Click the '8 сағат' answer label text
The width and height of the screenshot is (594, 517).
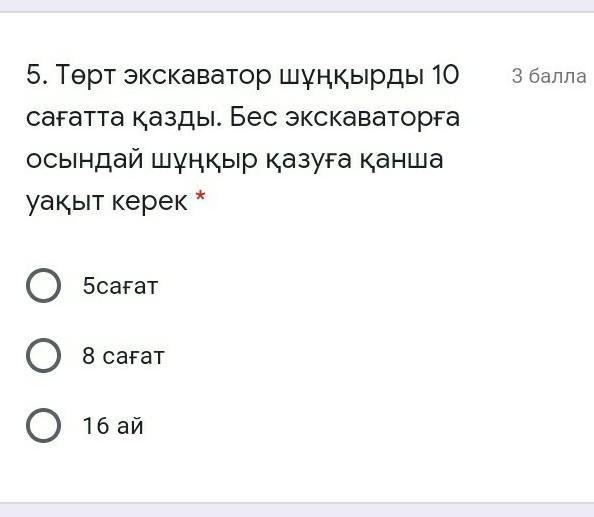point(123,356)
